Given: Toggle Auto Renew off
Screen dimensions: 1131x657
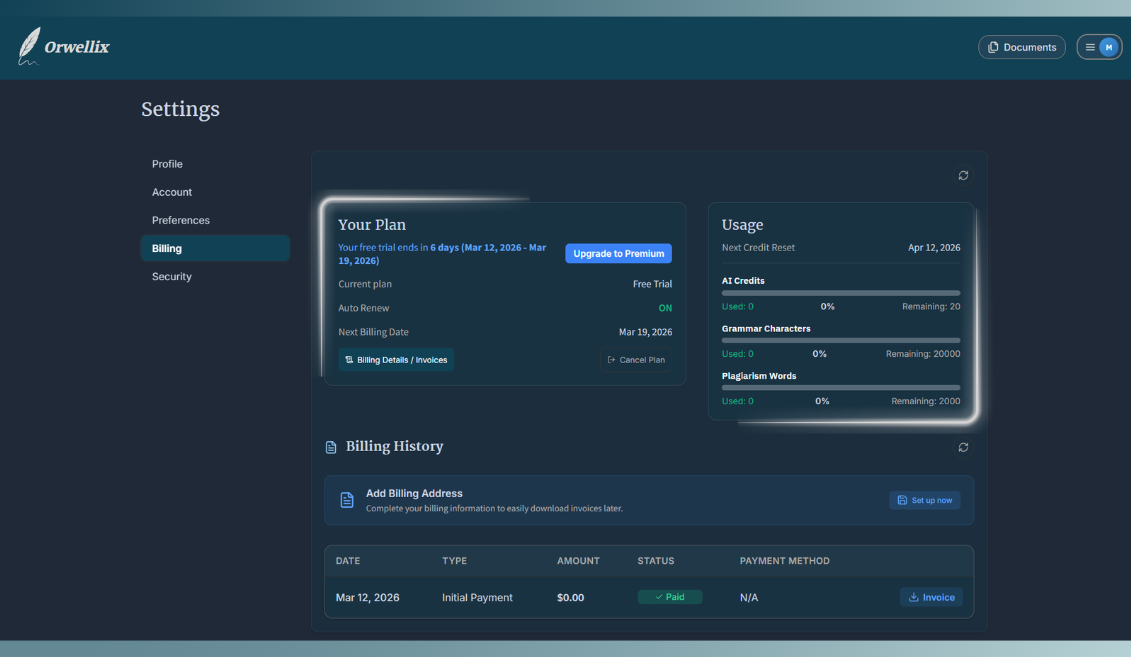Looking at the screenshot, I should (664, 307).
